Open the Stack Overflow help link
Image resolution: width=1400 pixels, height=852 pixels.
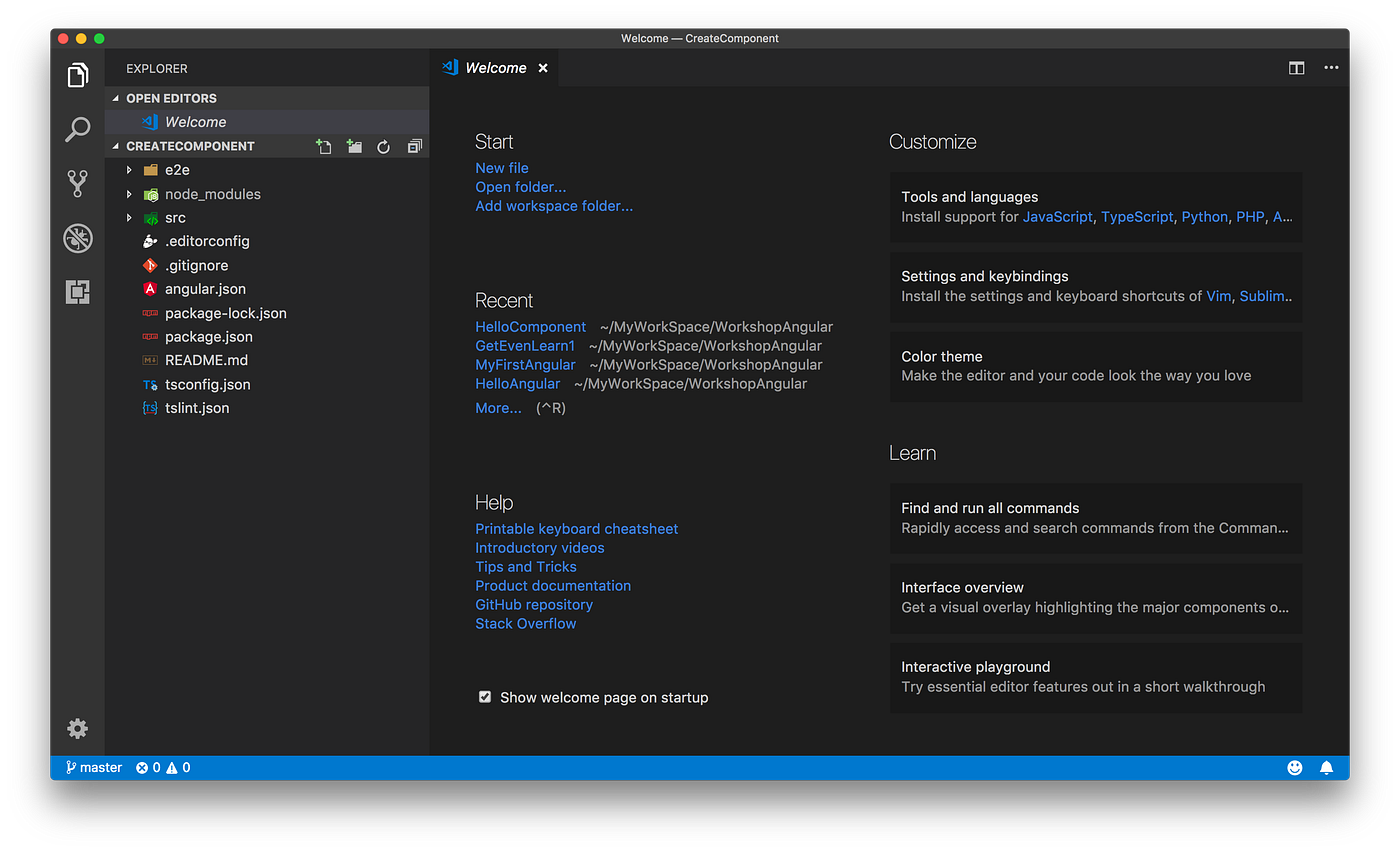(525, 623)
